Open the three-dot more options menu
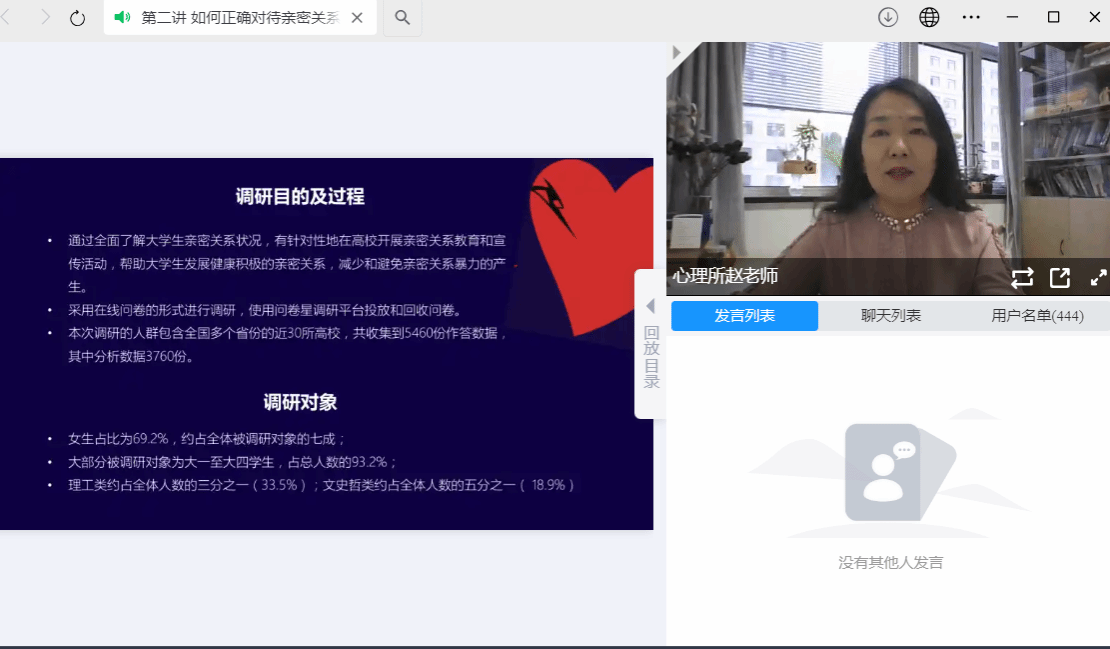 [971, 17]
